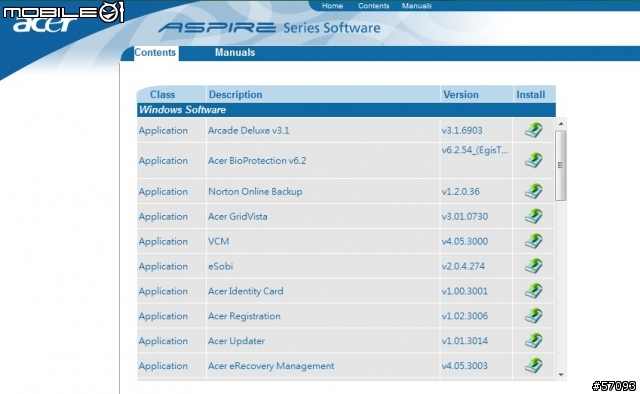Select the Acer GridVista description
The image size is (640, 394).
pyautogui.click(x=238, y=216)
